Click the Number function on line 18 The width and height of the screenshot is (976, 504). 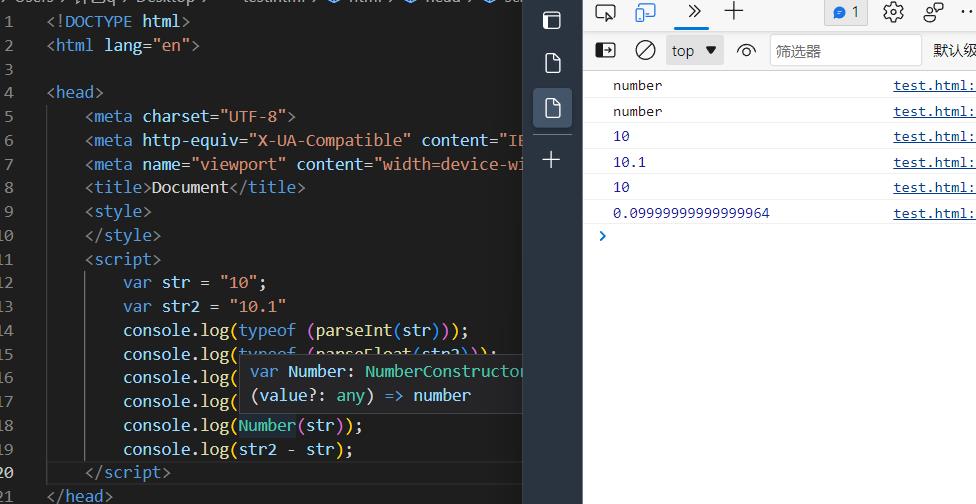pyautogui.click(x=267, y=426)
